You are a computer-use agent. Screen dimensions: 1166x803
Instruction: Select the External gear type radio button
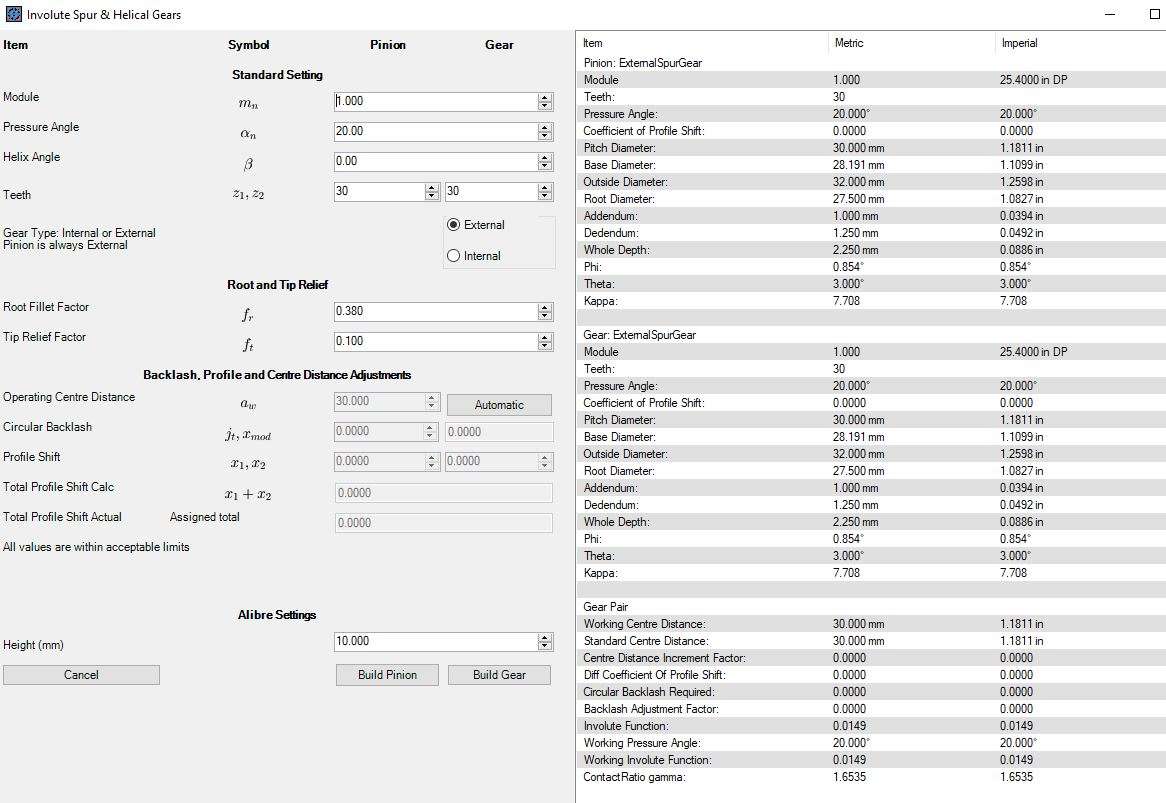454,225
